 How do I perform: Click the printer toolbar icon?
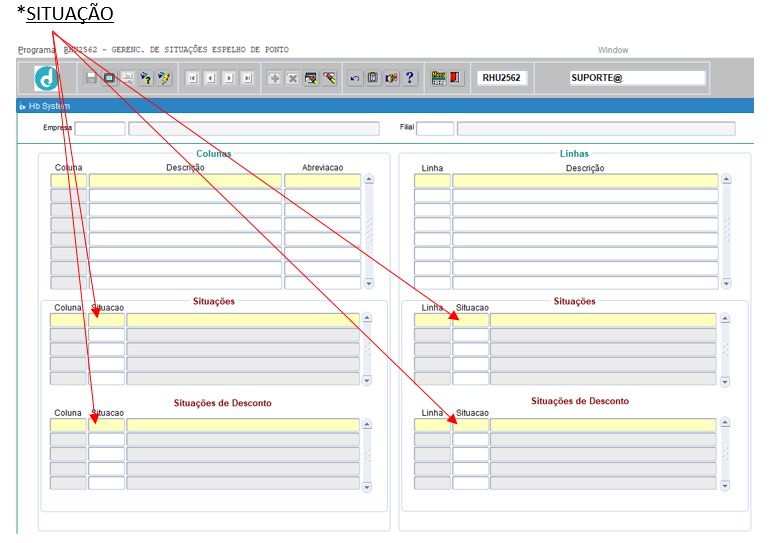coord(128,78)
